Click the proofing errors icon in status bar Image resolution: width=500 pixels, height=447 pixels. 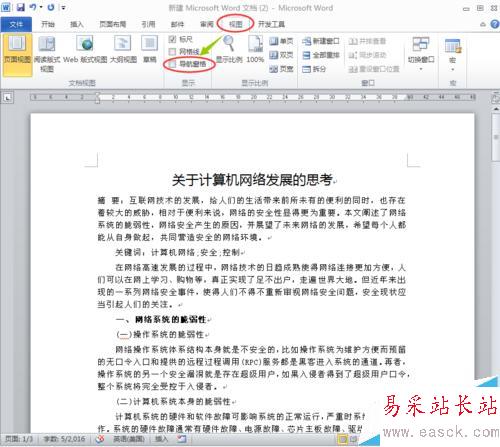click(x=100, y=439)
